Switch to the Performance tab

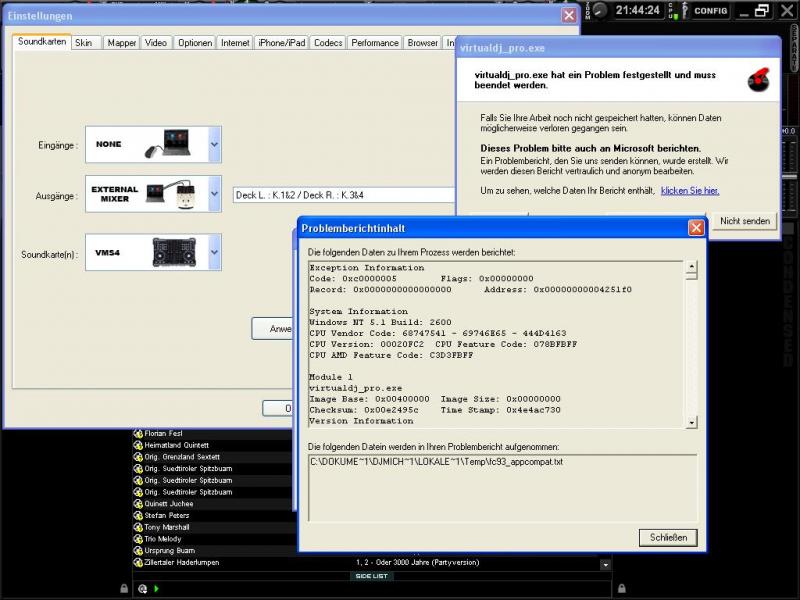(x=375, y=43)
